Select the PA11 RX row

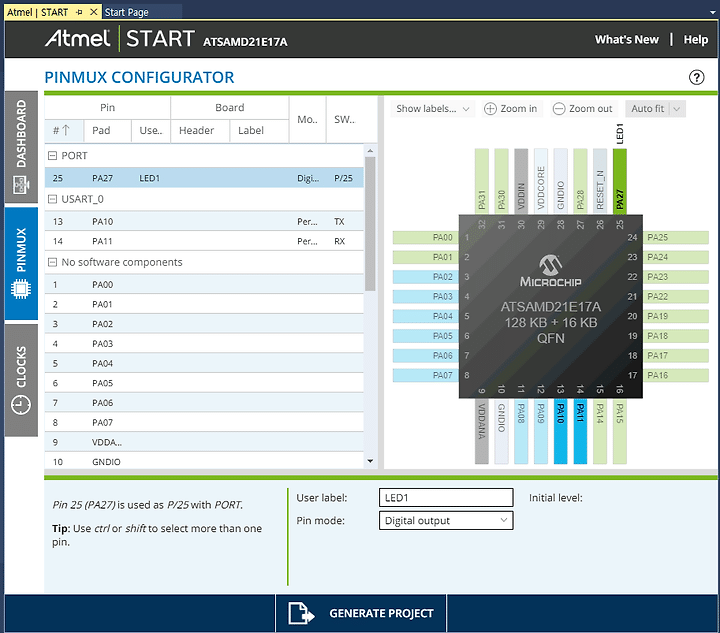(204, 241)
